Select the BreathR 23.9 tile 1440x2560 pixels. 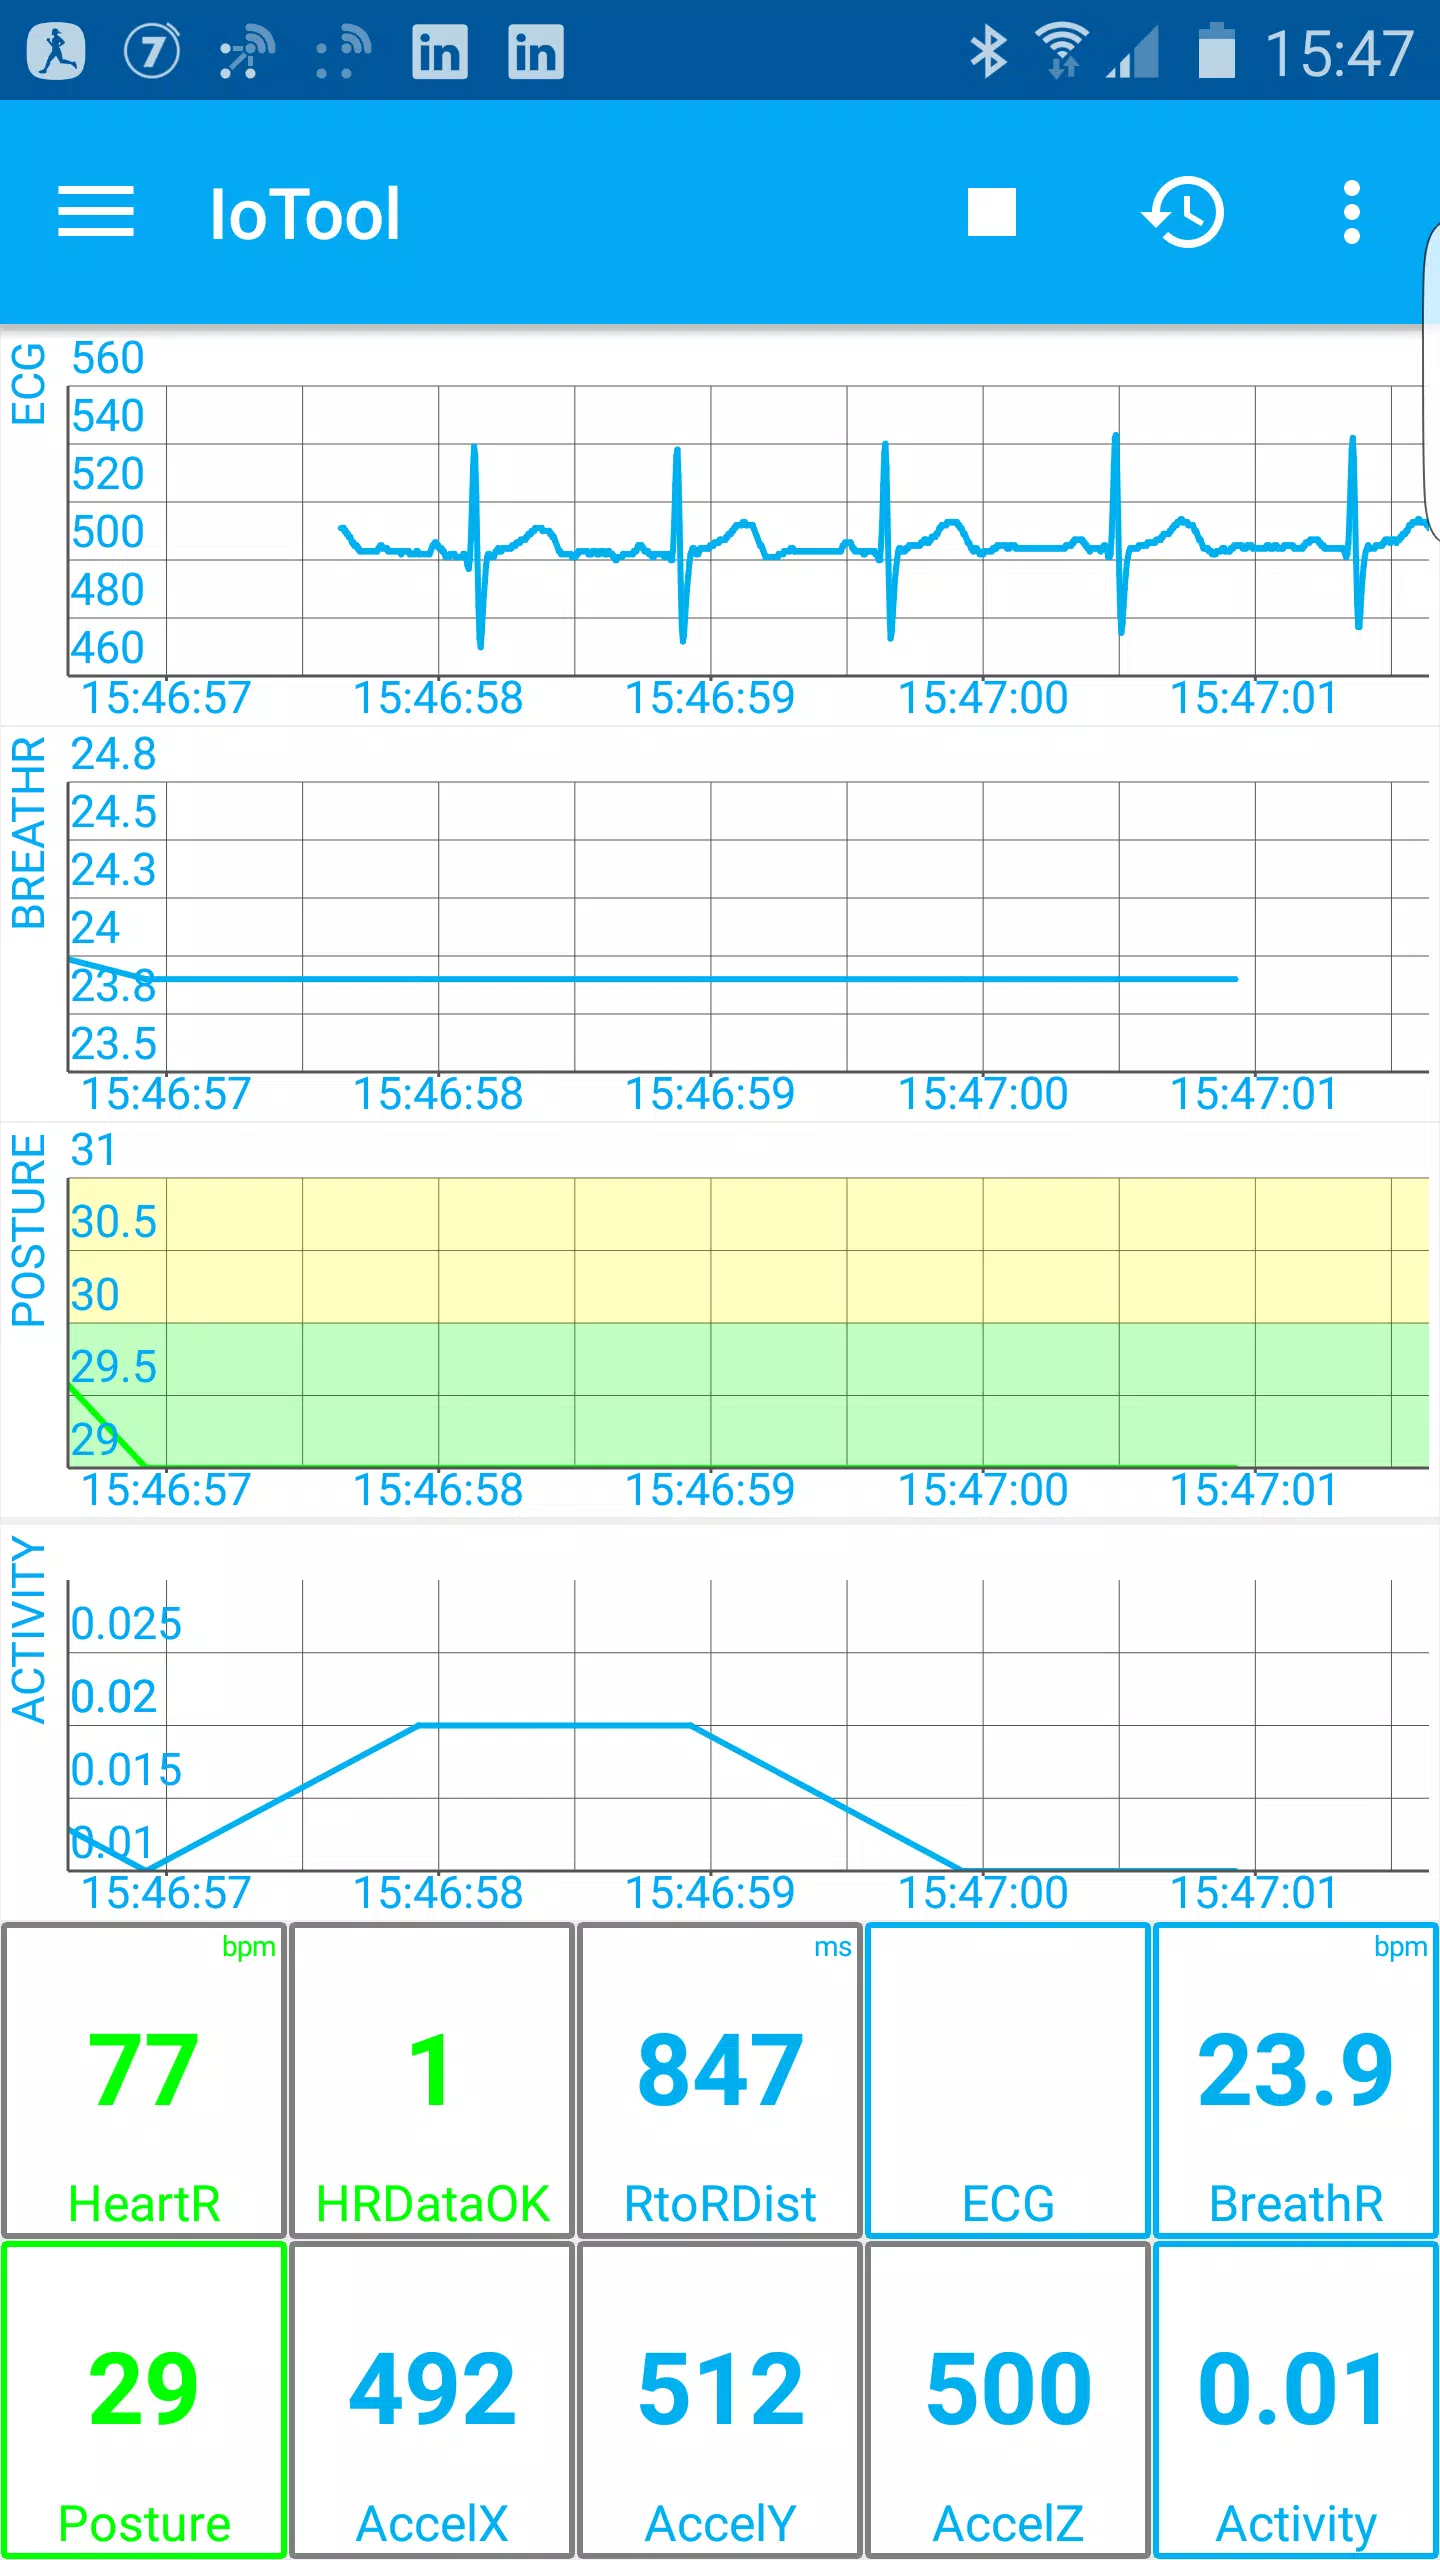pyautogui.click(x=1296, y=2080)
